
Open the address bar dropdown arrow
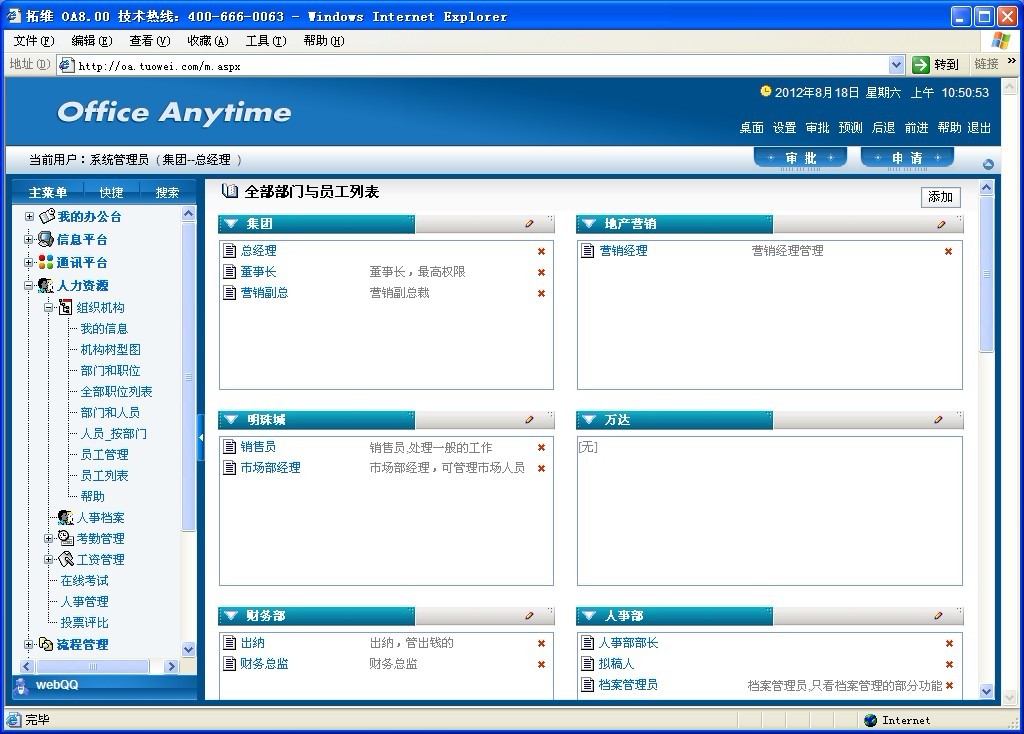point(896,65)
